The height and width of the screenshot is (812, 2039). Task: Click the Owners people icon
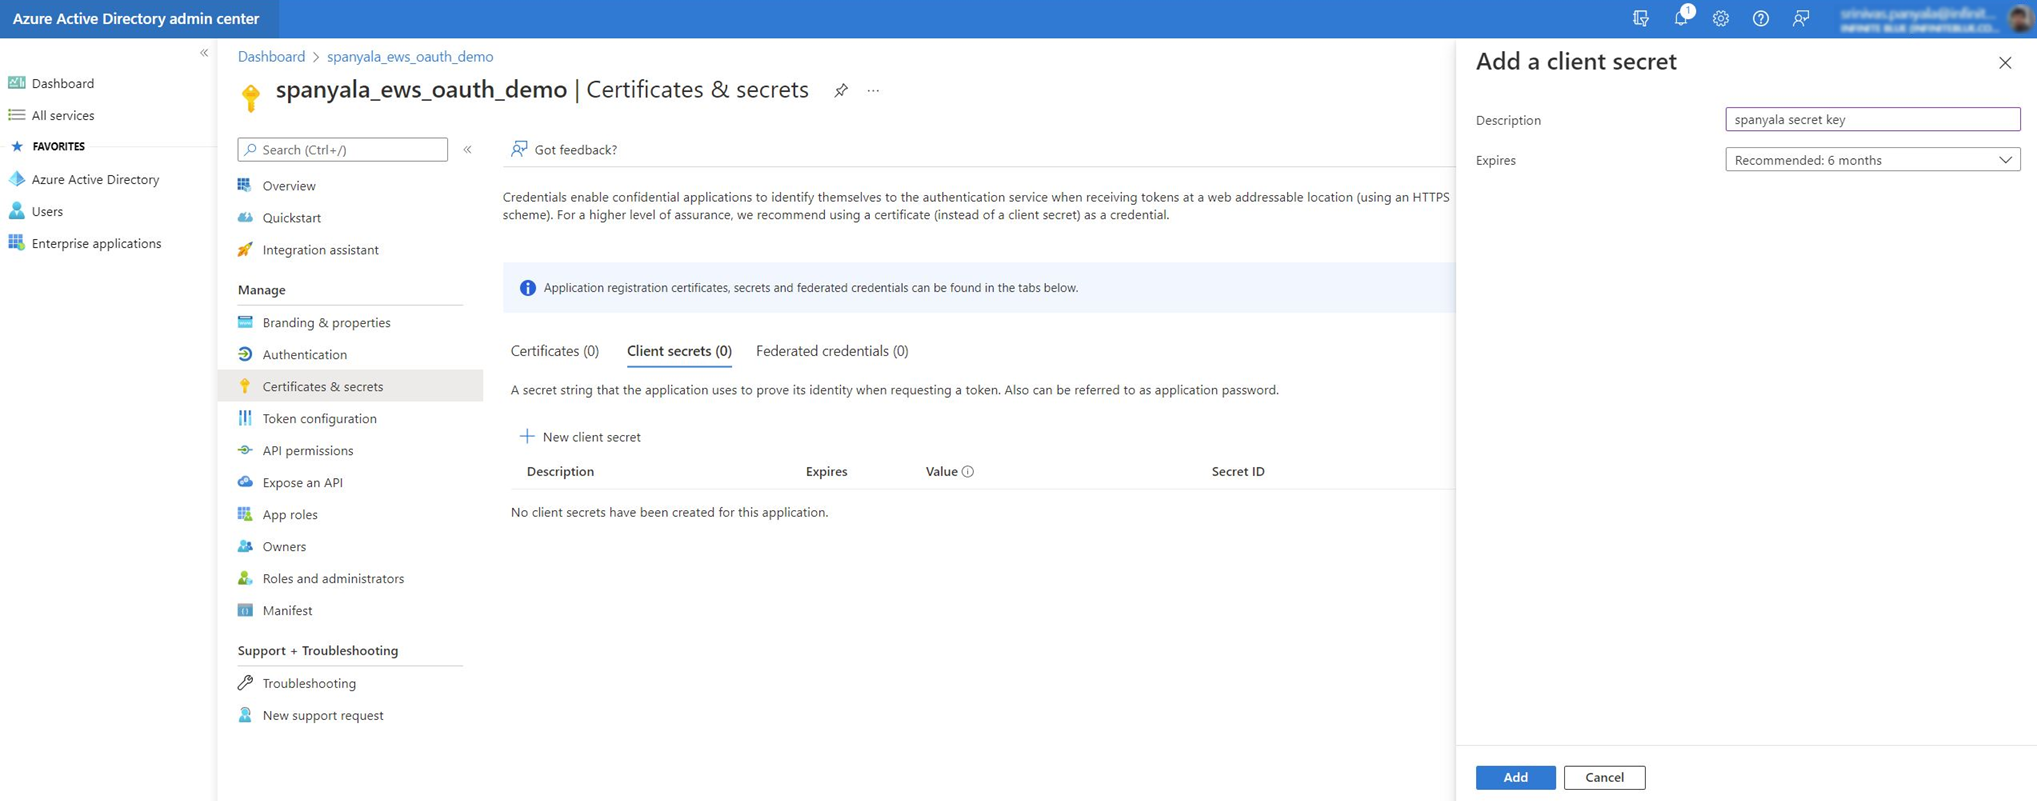point(245,546)
